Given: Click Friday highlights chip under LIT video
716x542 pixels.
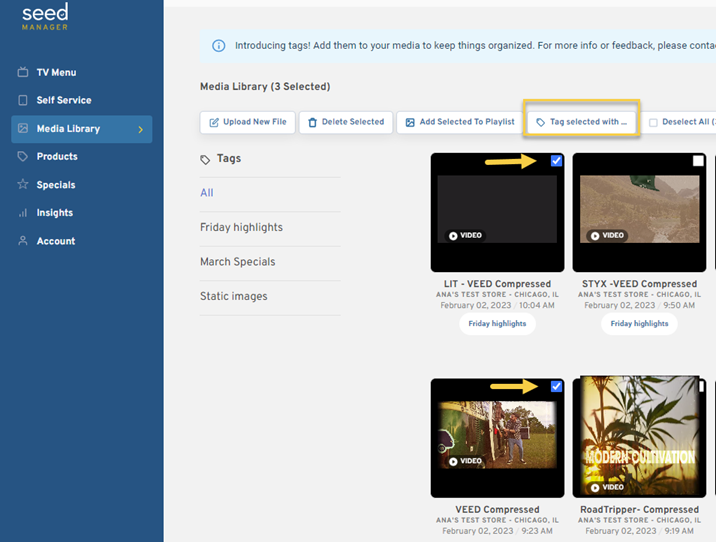Looking at the screenshot, I should pos(497,324).
